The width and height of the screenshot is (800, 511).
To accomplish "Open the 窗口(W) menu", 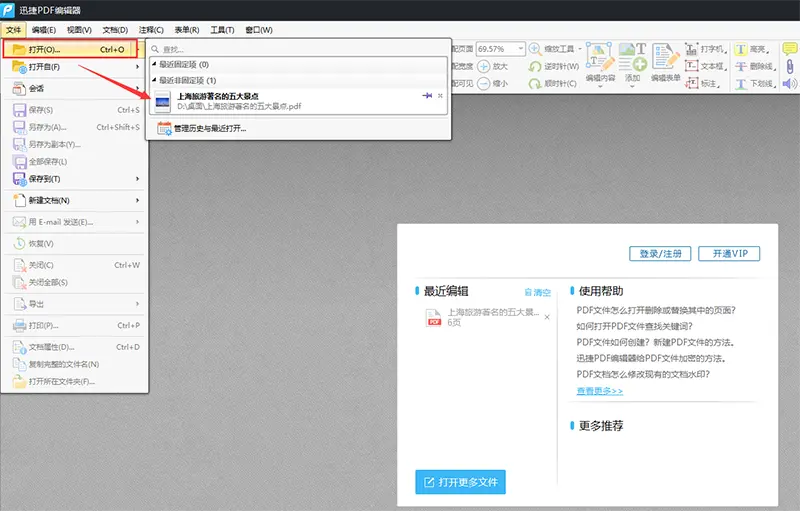I will pos(259,30).
